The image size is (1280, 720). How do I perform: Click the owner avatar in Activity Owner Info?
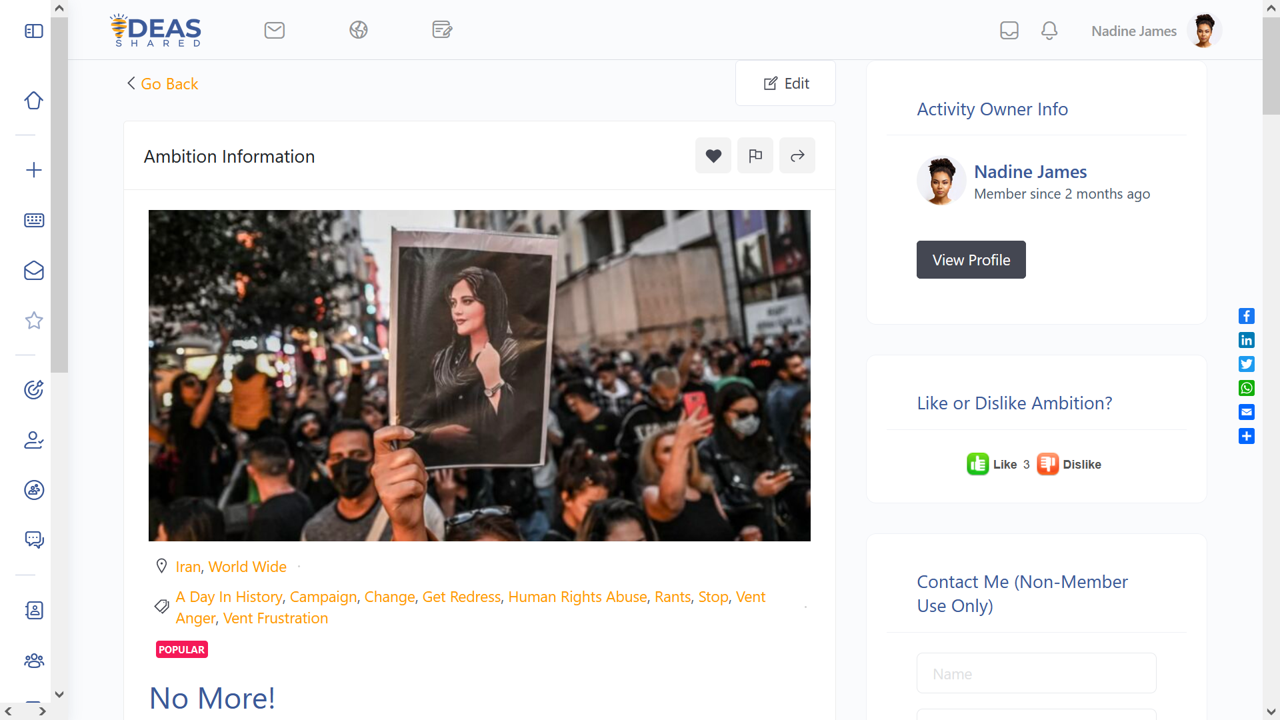[940, 181]
